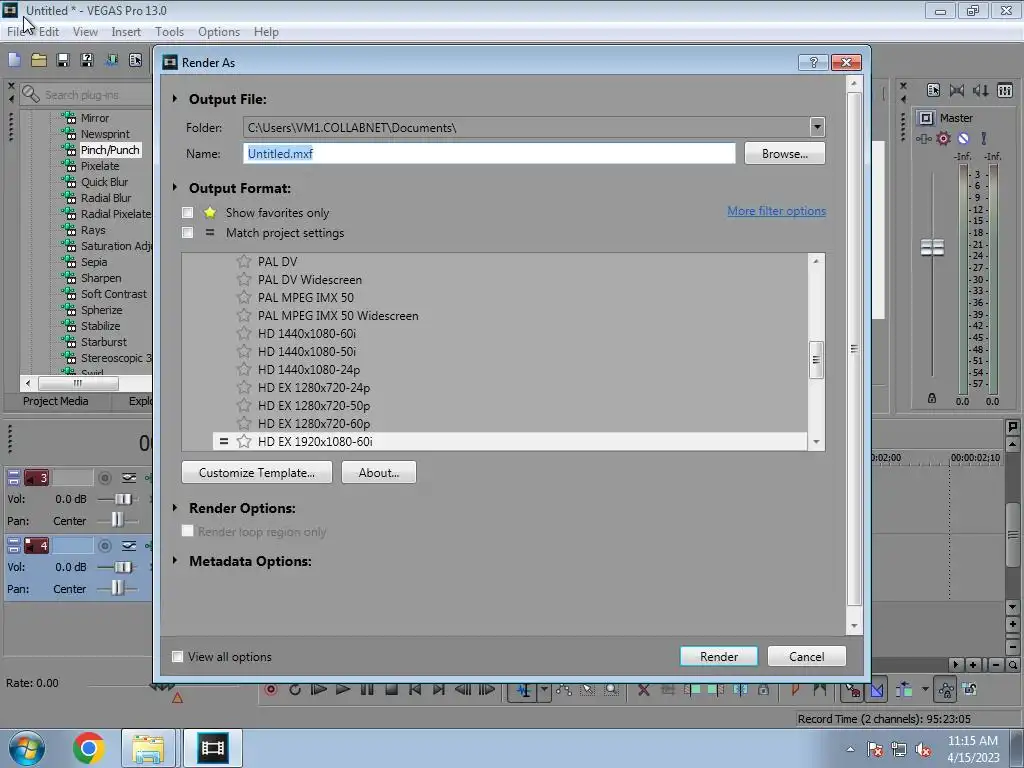Click the About... button
The width and height of the screenshot is (1024, 768).
tap(379, 472)
